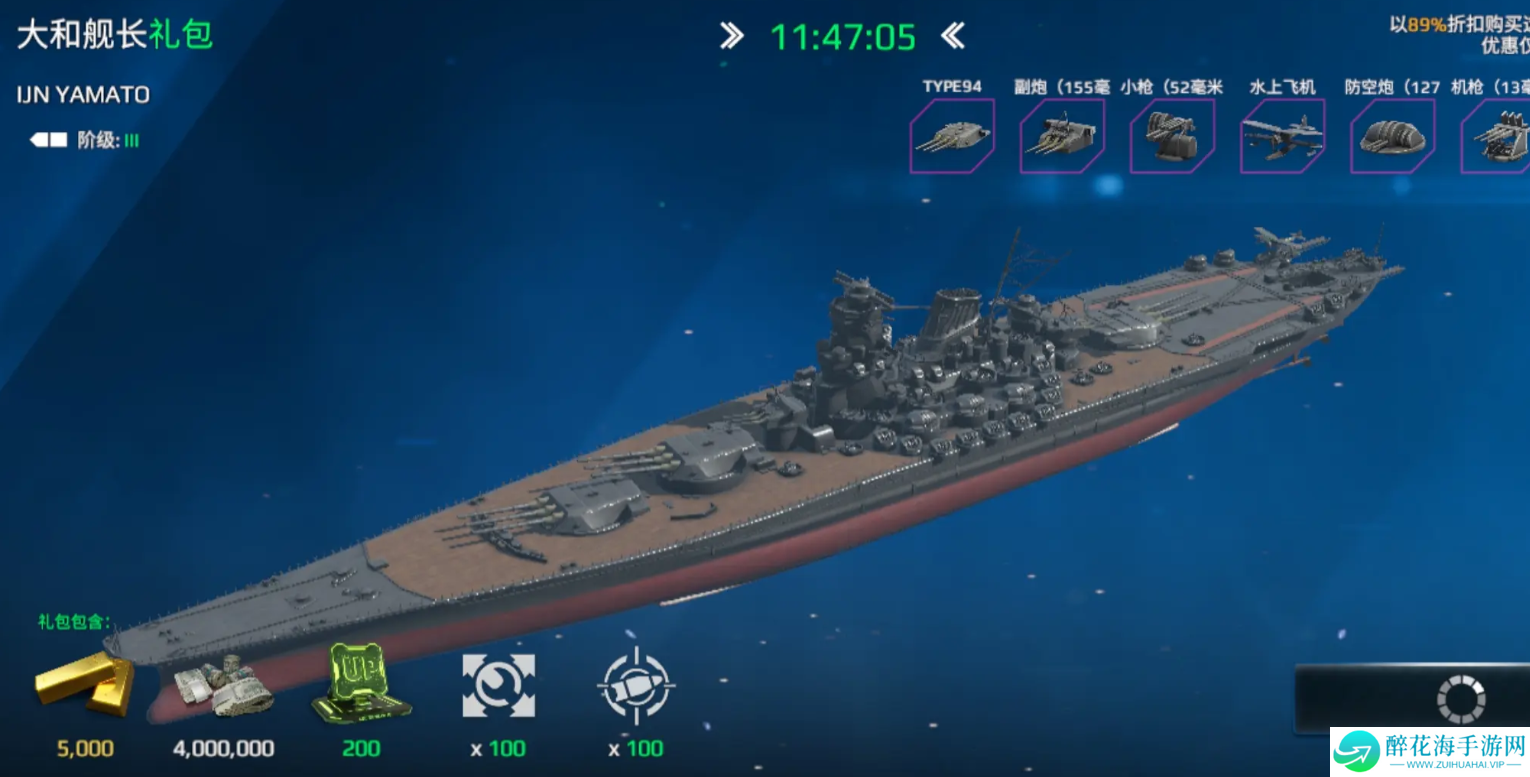Click the IJN YAMATO ship name
The image size is (1530, 777).
click(x=83, y=95)
